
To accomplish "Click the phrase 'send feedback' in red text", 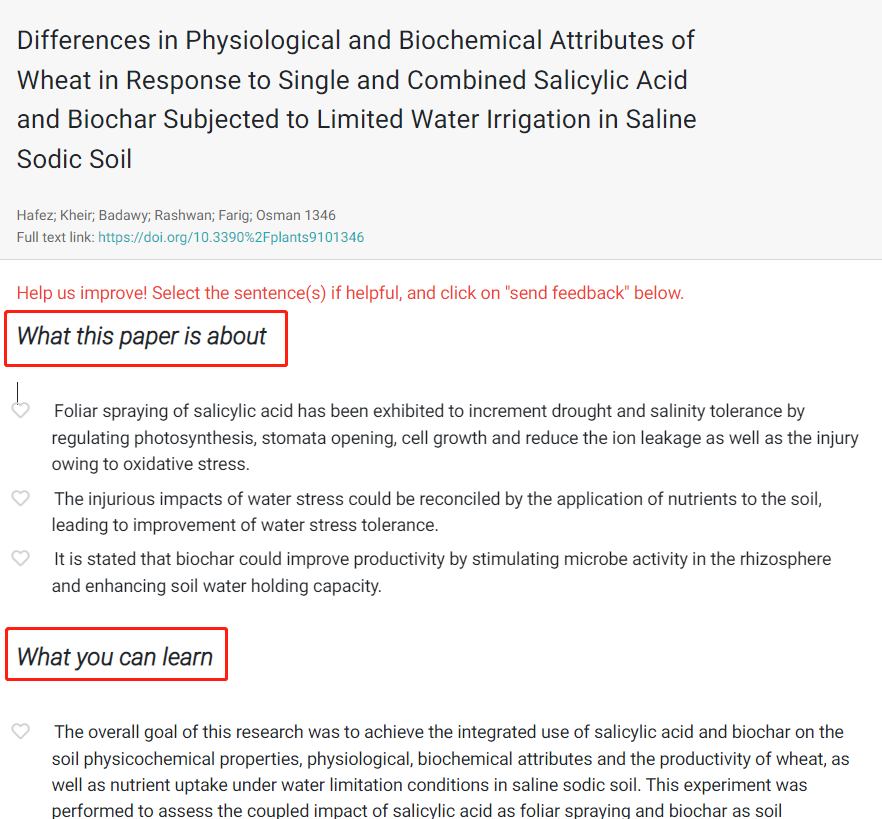I will tap(567, 293).
